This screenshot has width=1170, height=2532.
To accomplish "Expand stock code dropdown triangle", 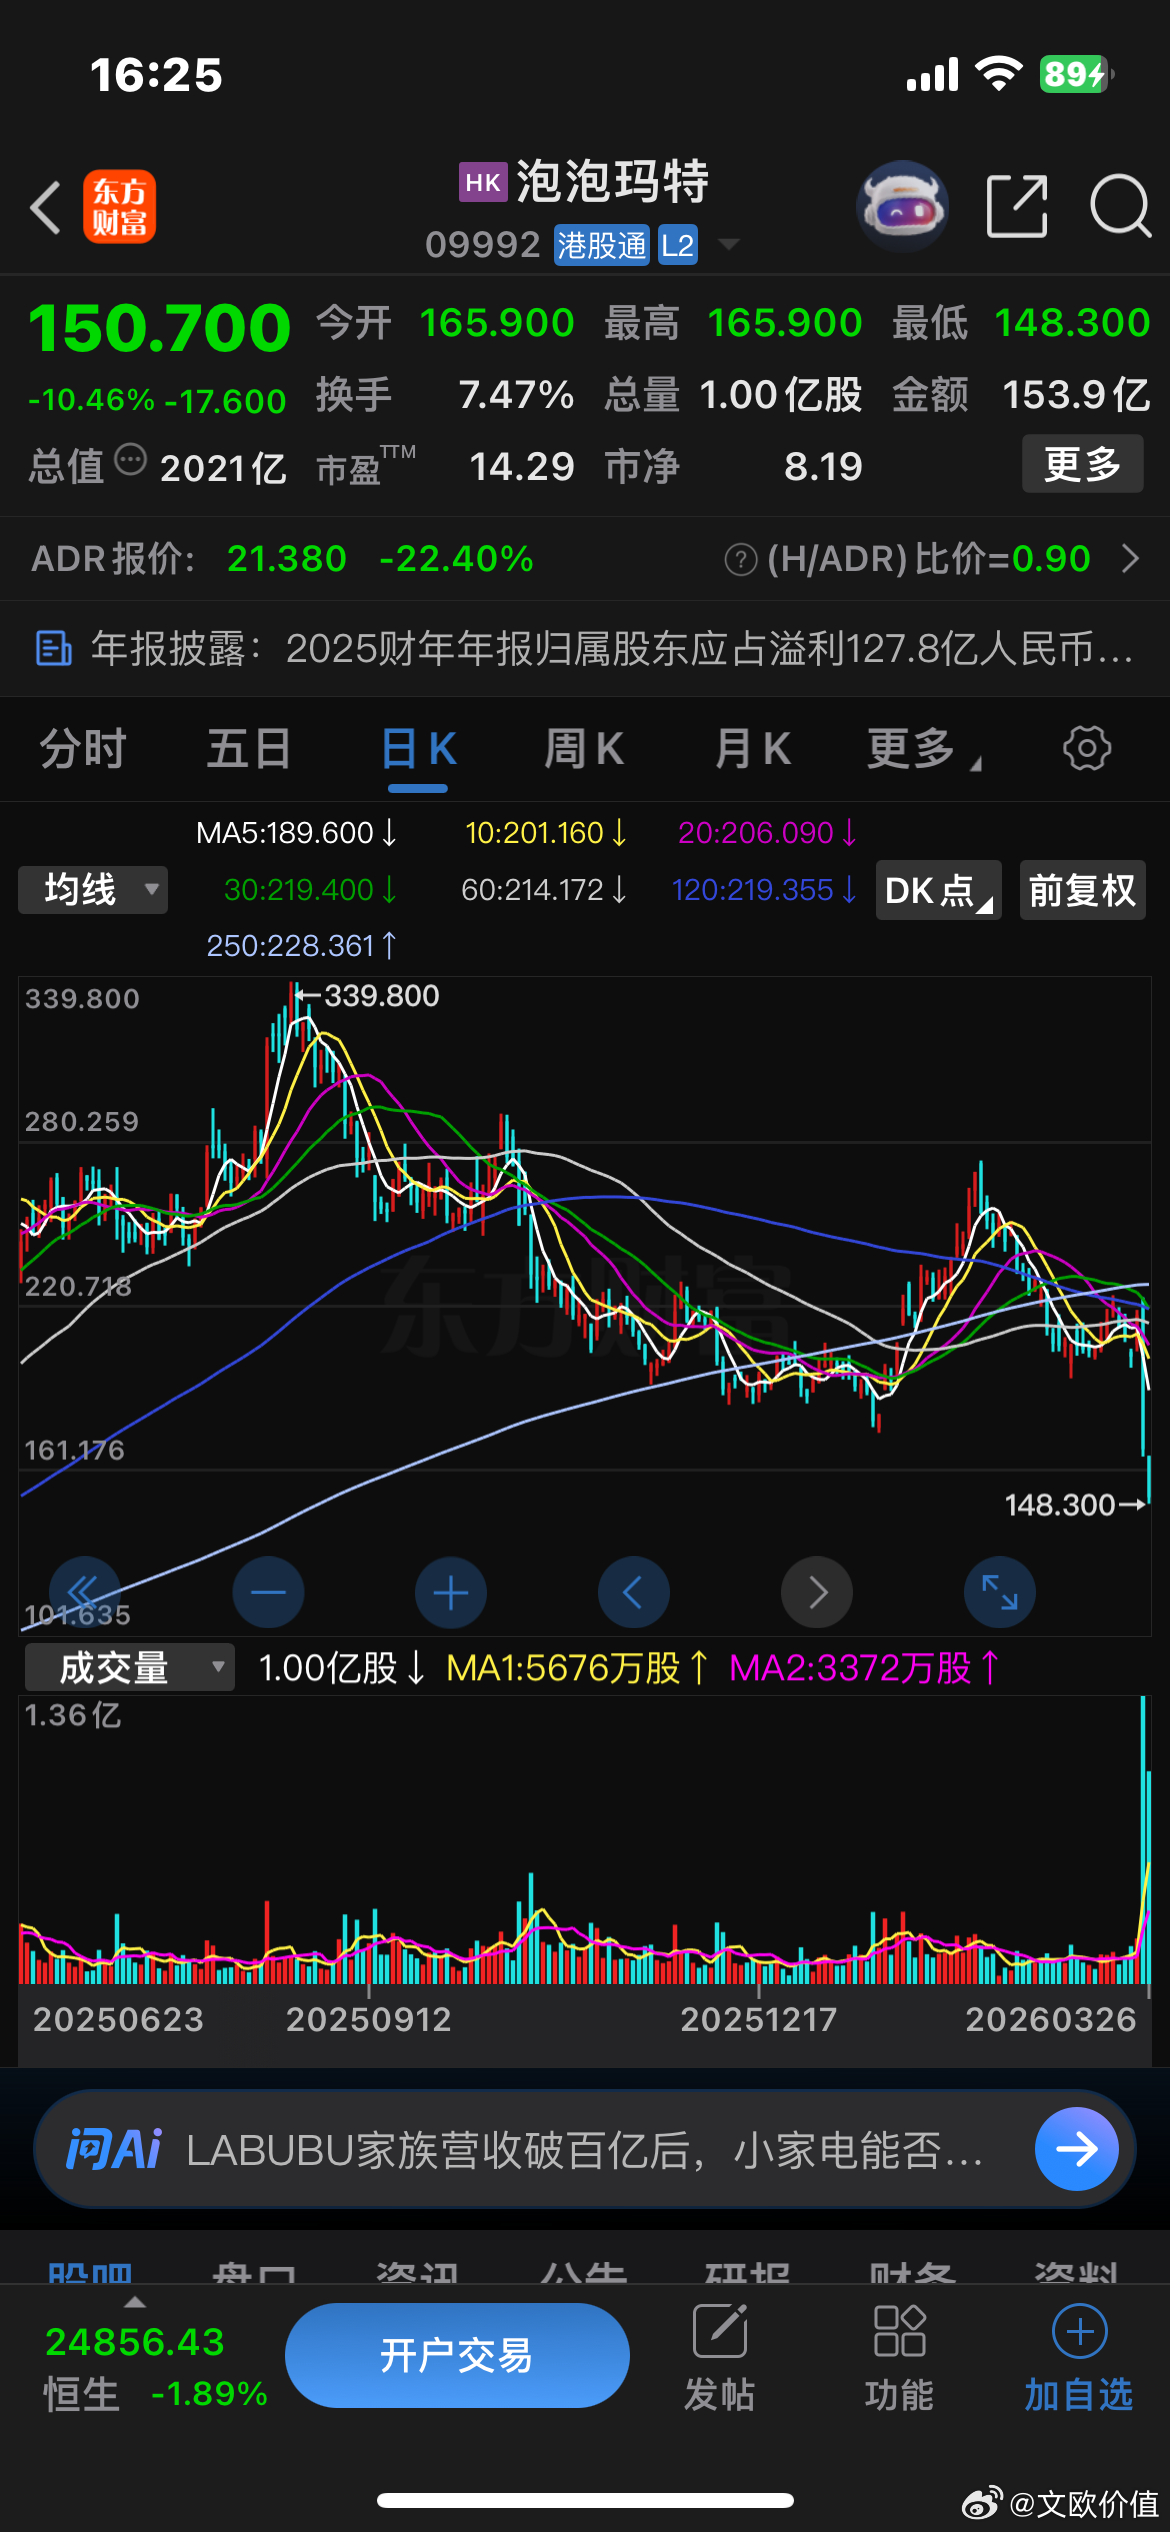I will 729,244.
